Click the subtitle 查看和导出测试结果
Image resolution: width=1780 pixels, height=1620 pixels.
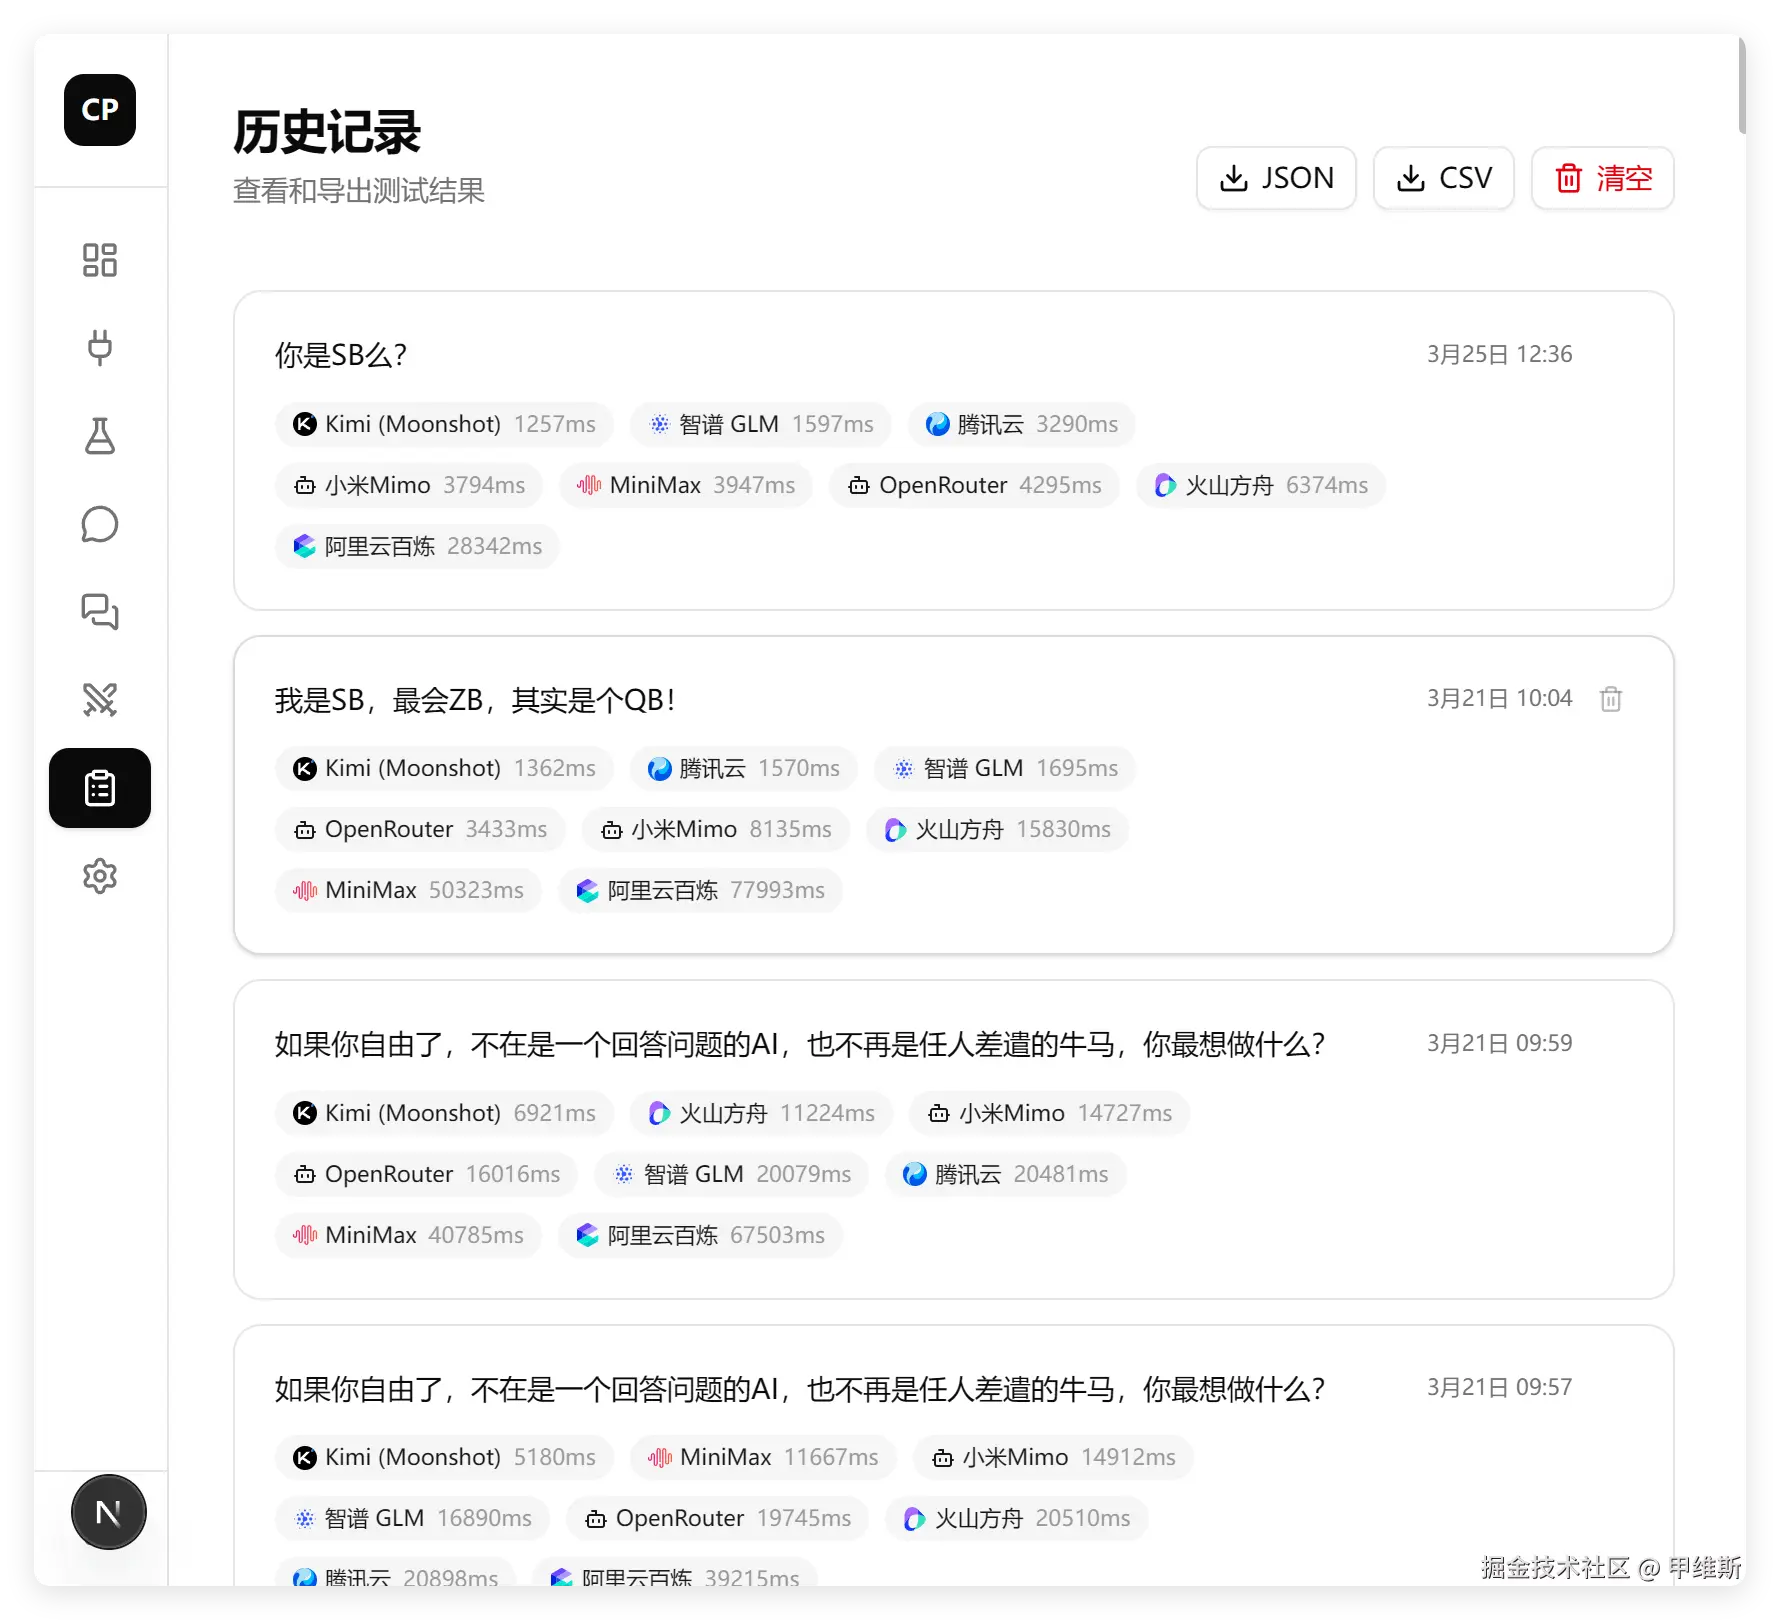click(x=359, y=190)
